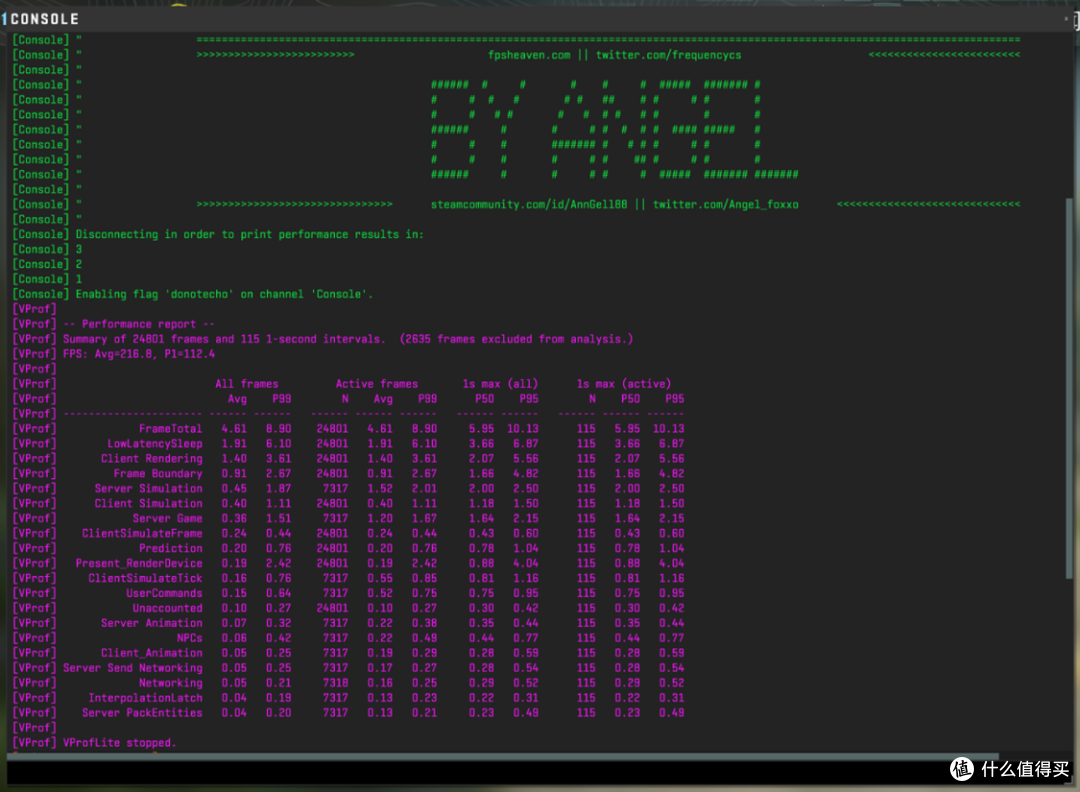Click FrameTotal's All frames Avg value 4.61
1080x792 pixels.
point(234,428)
